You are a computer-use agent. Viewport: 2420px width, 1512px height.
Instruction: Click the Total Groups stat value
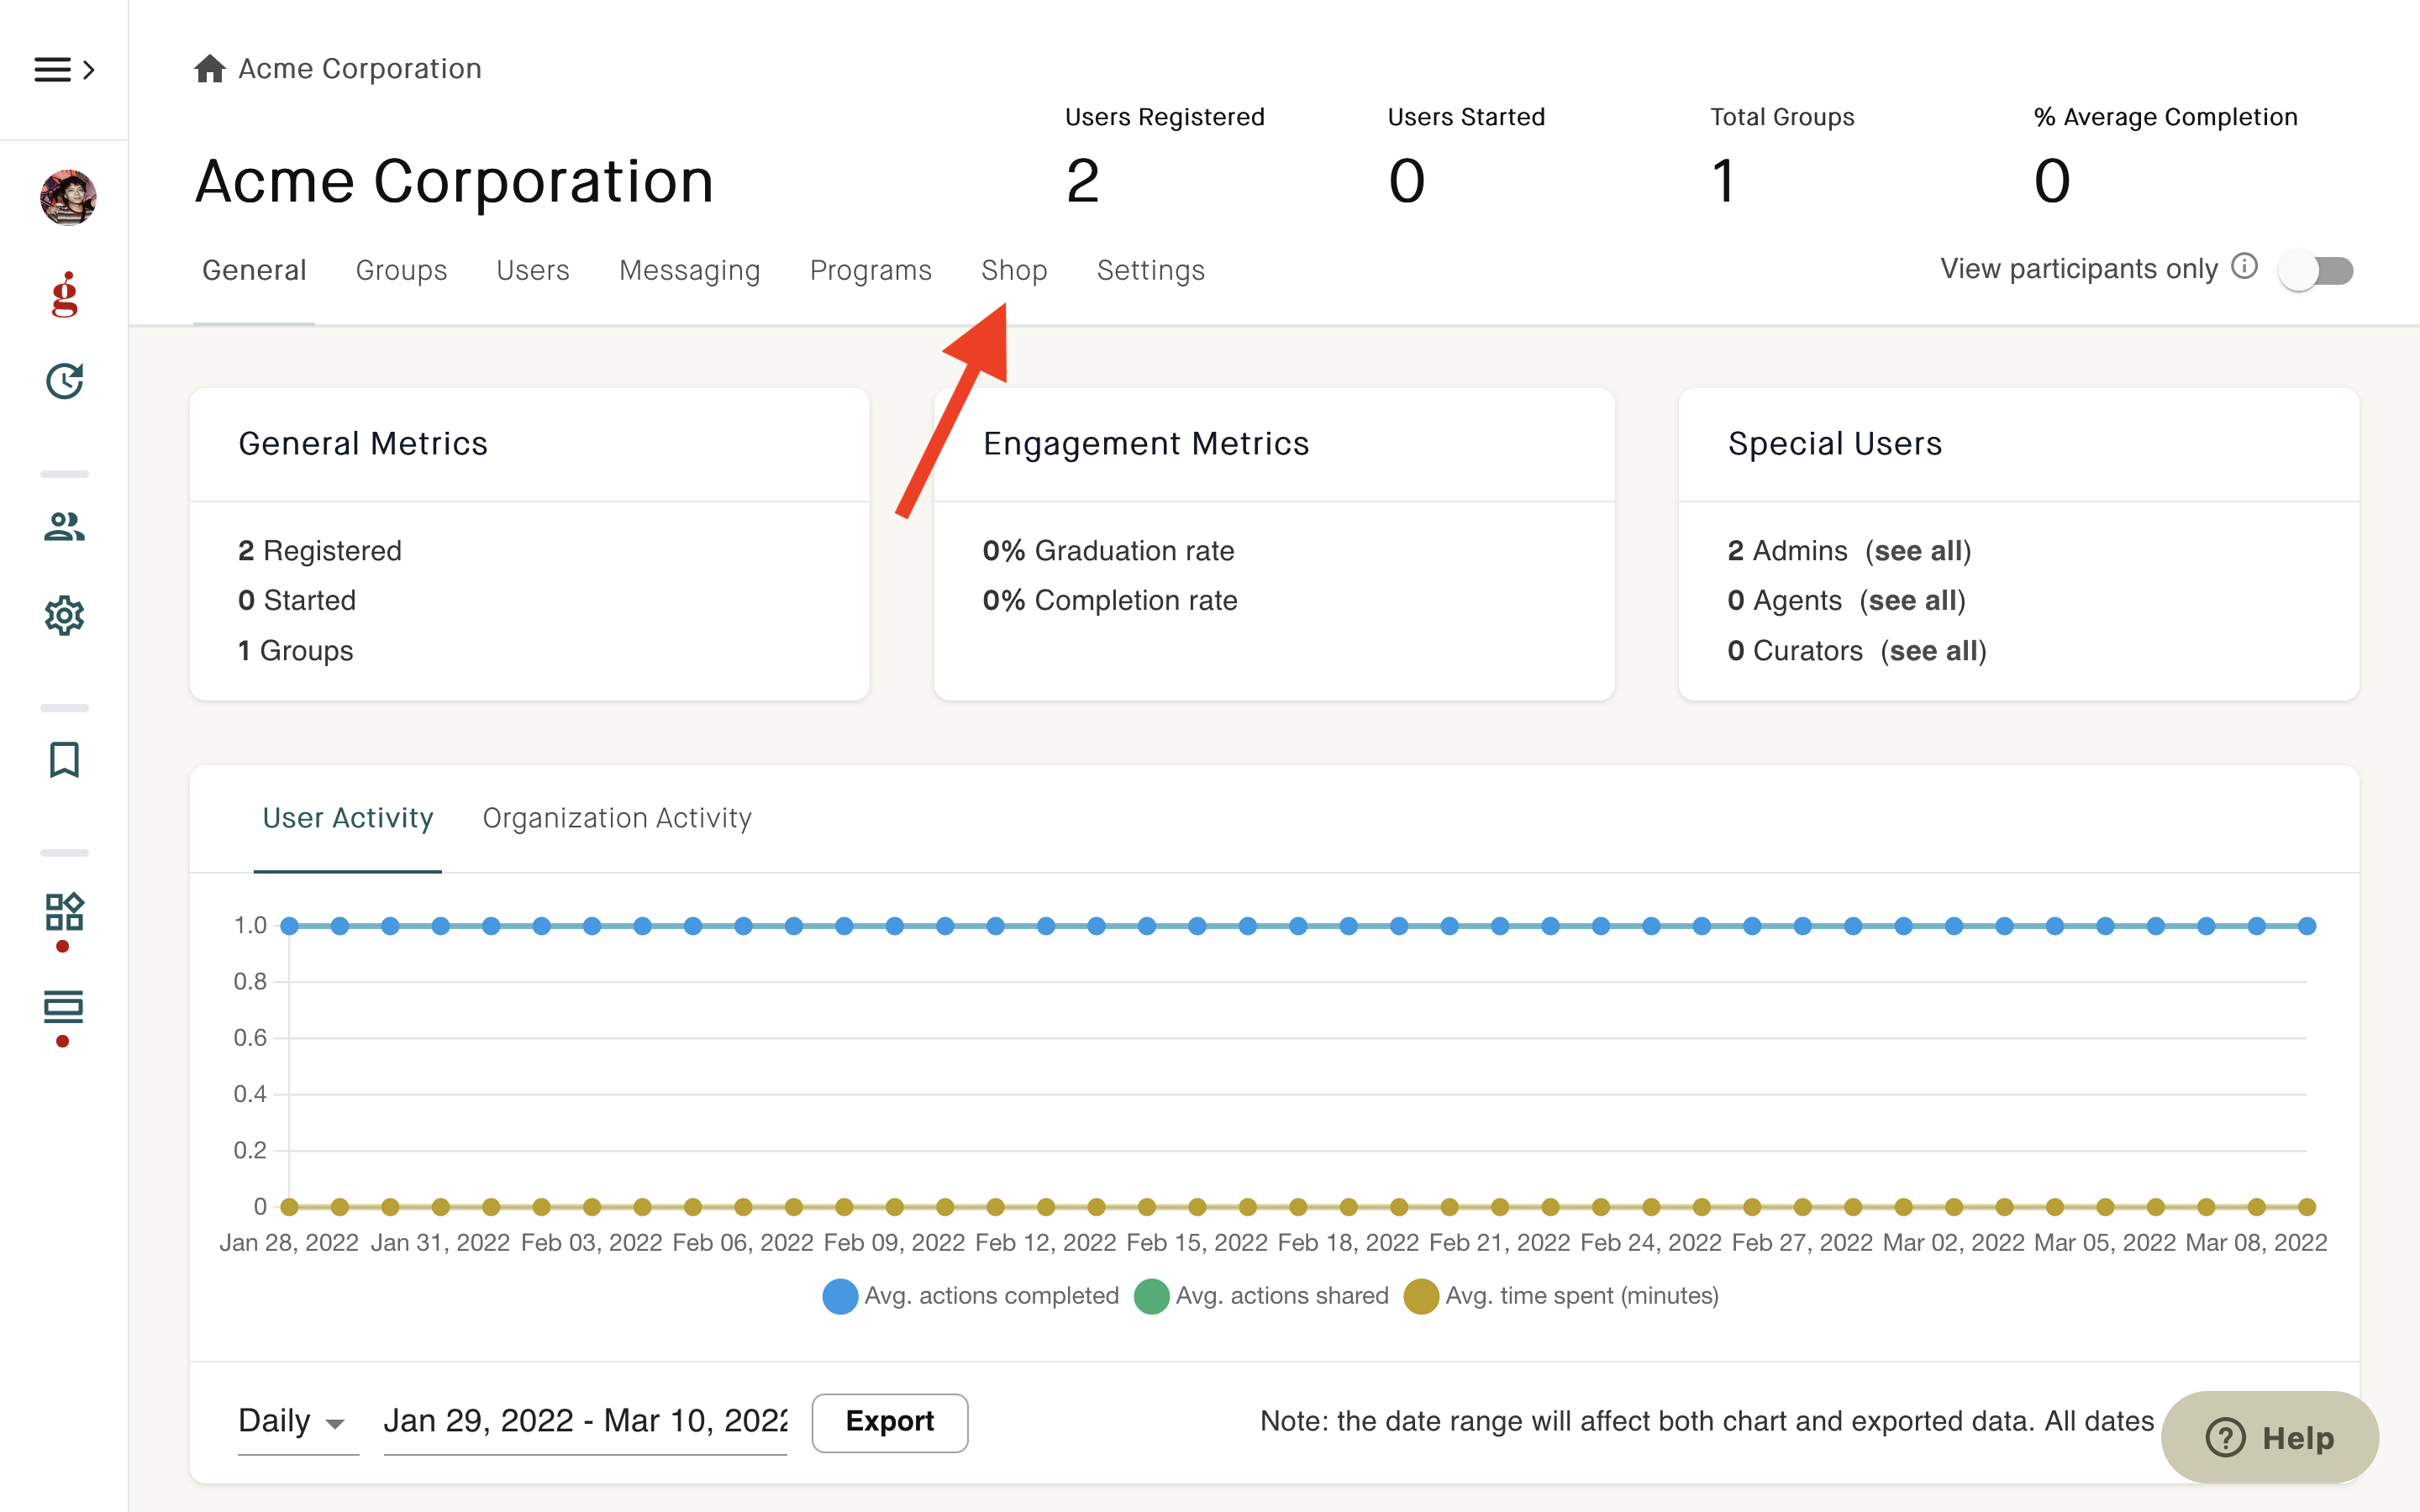[1724, 181]
